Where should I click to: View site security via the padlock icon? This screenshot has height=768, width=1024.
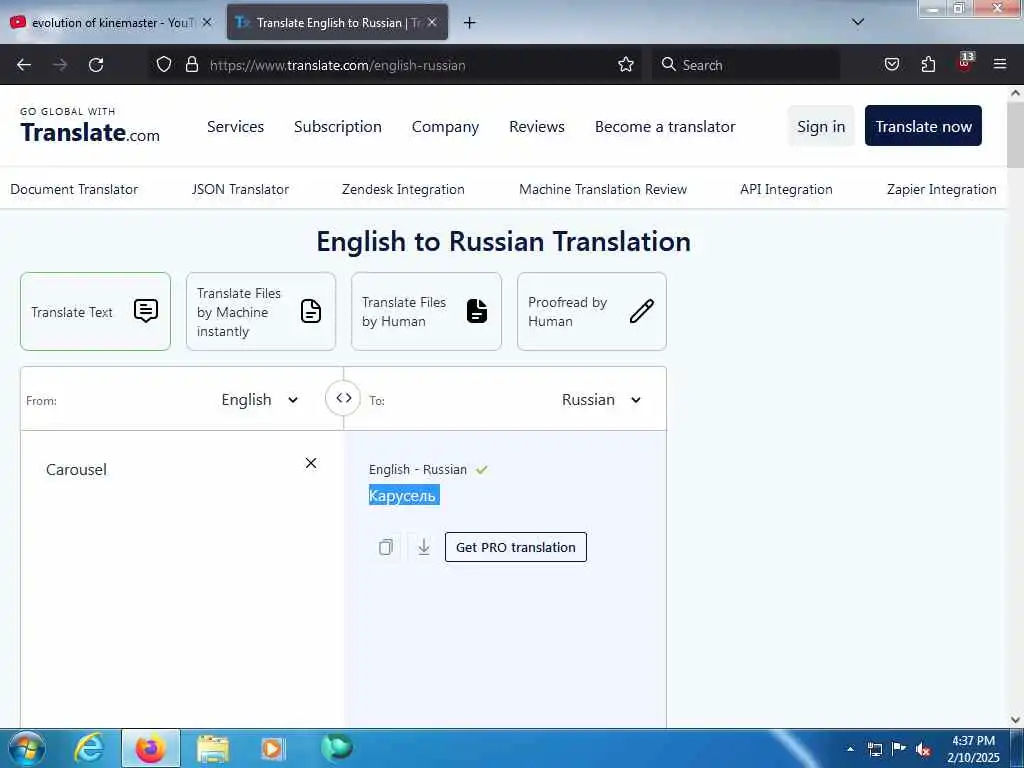click(x=191, y=65)
